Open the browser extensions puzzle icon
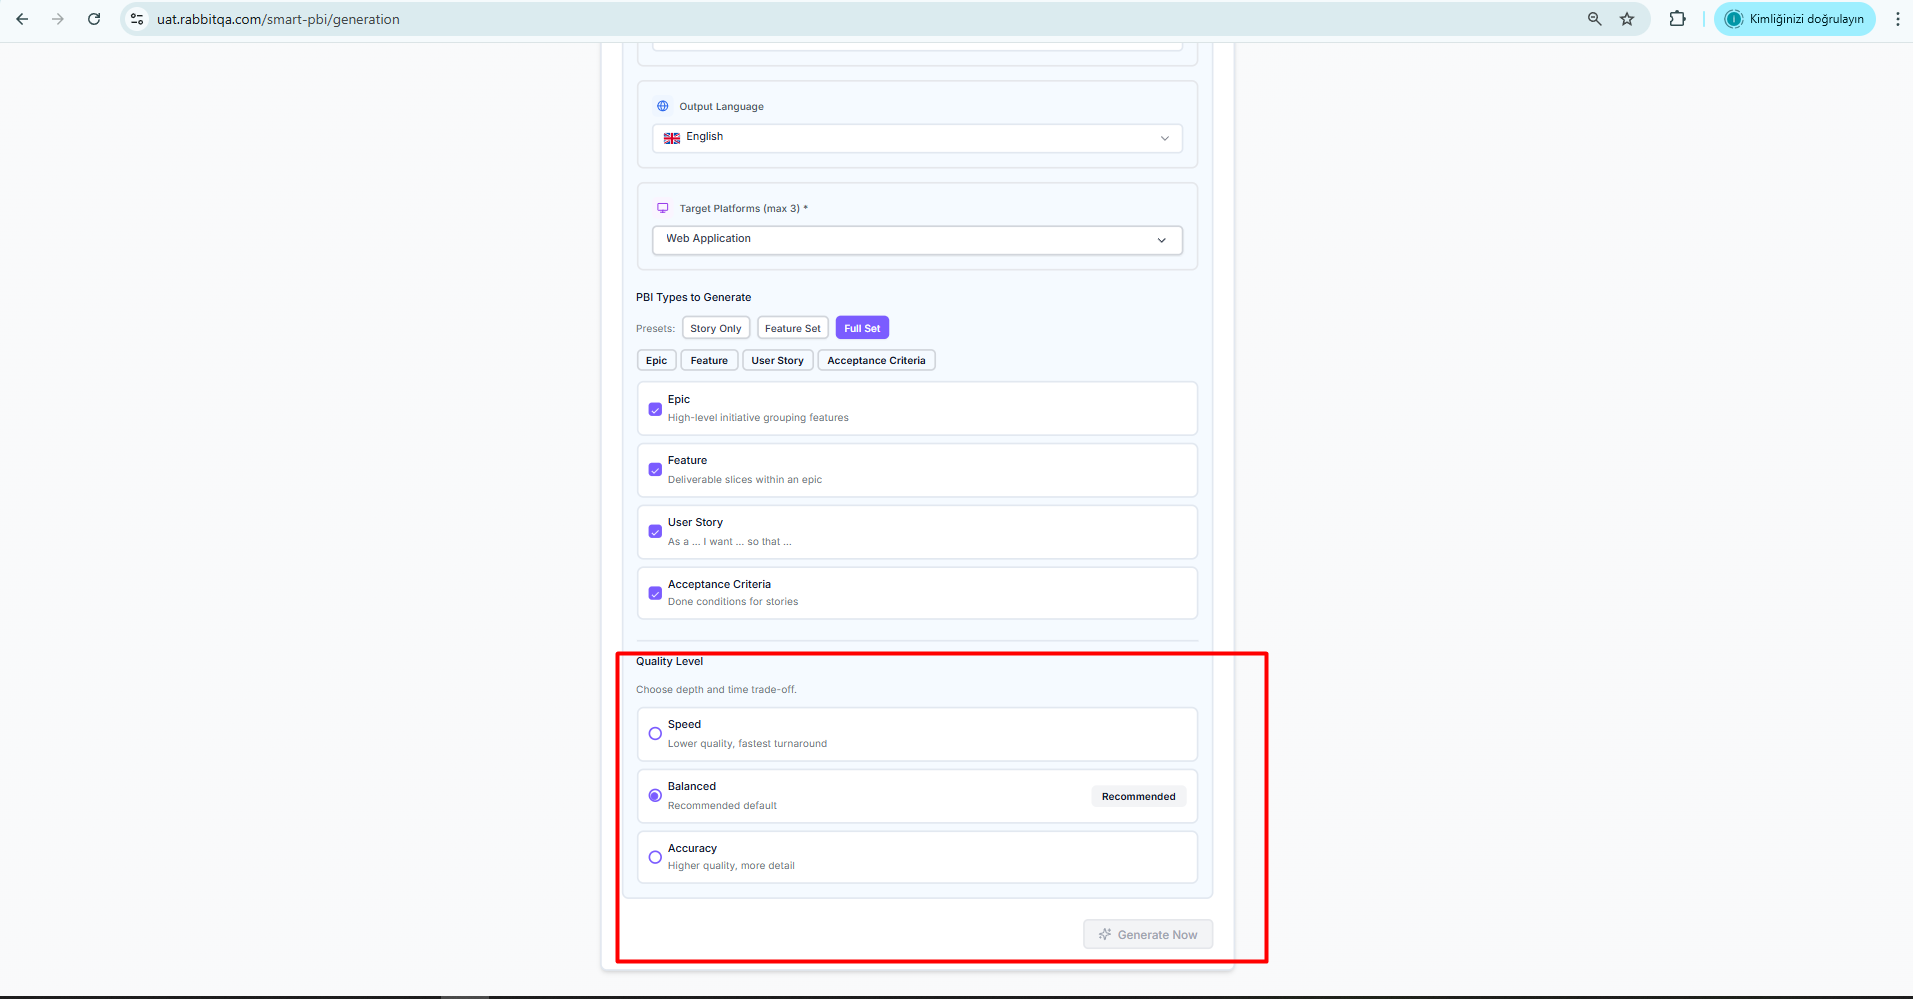The image size is (1913, 999). point(1677,19)
